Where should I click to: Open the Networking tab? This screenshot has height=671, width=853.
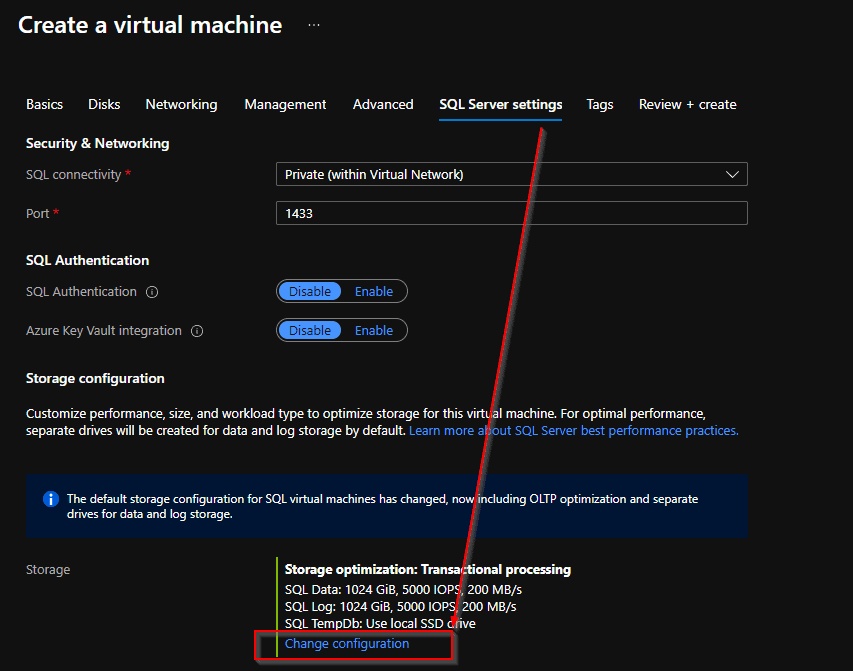pyautogui.click(x=181, y=104)
